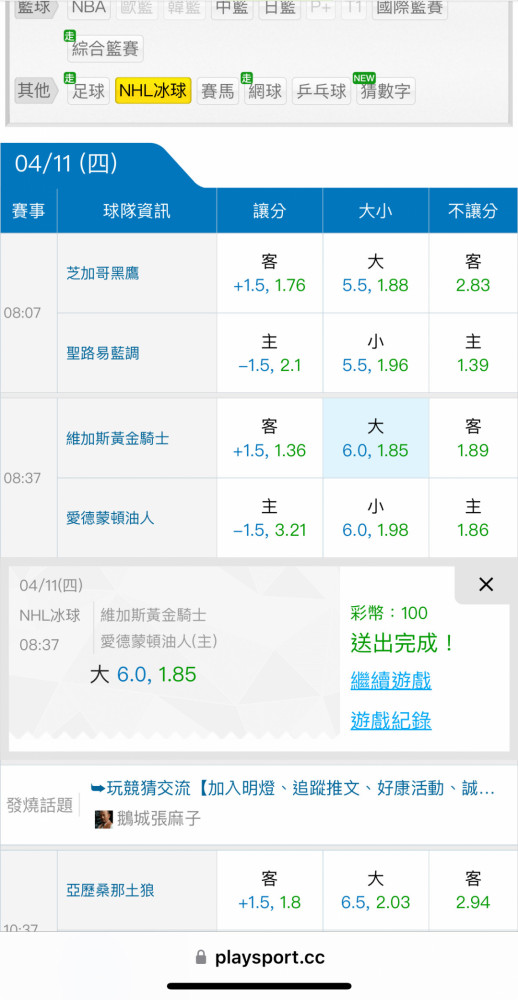The image size is (518, 1000).
Task: Switch to the 足球 category
Action: click(88, 91)
